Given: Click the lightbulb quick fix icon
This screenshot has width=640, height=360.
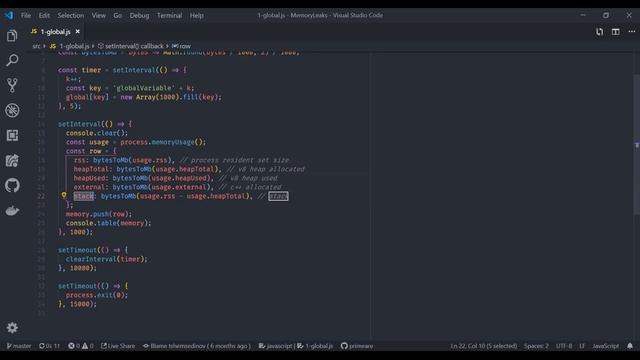Looking at the screenshot, I should tap(64, 196).
